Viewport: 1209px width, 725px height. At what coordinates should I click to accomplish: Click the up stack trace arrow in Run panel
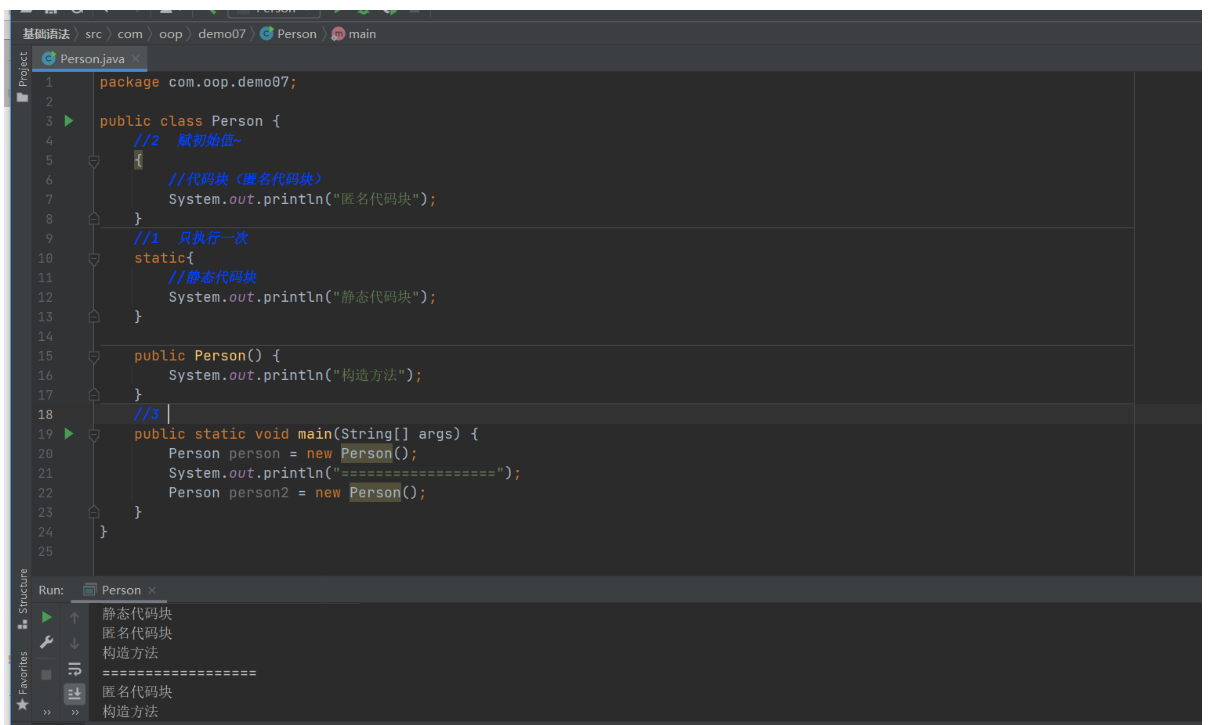pos(75,617)
